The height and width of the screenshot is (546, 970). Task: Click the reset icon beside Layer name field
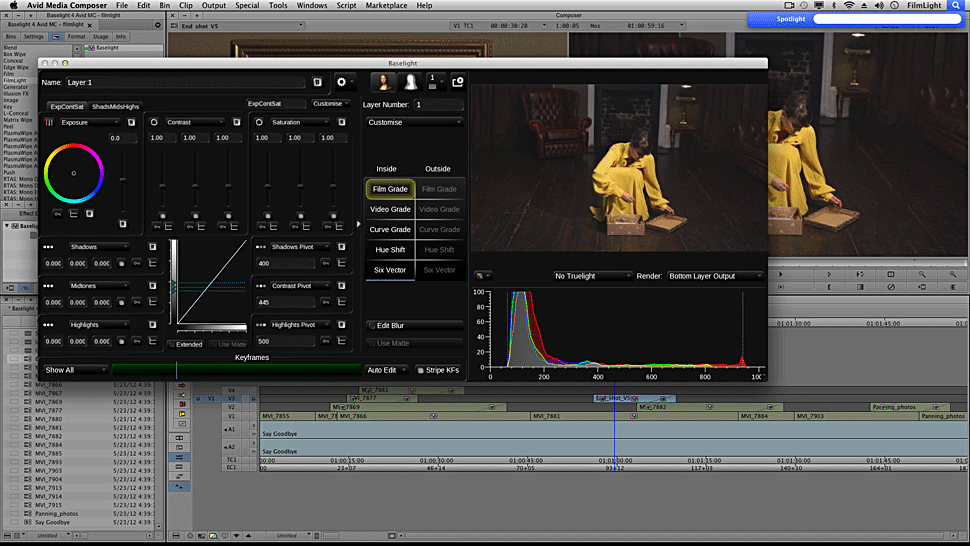pos(317,83)
